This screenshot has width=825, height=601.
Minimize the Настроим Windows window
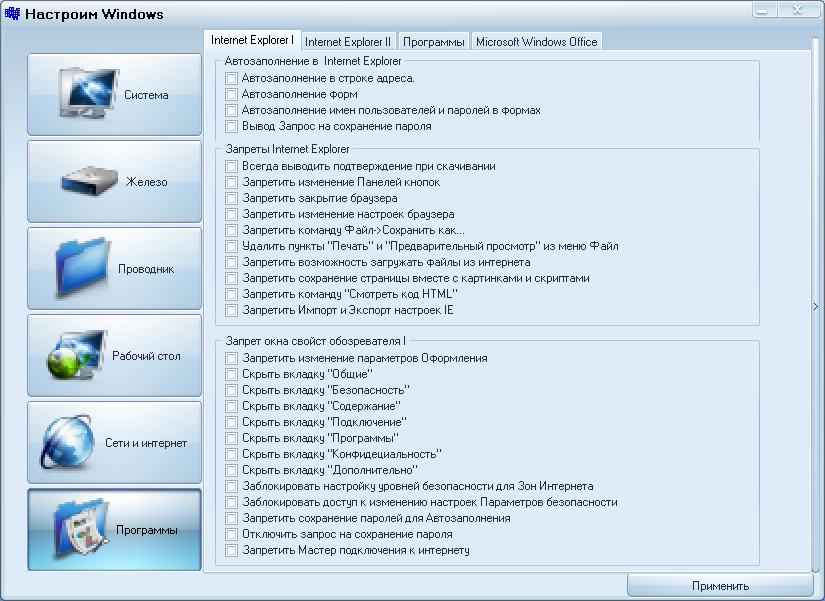click(x=763, y=9)
